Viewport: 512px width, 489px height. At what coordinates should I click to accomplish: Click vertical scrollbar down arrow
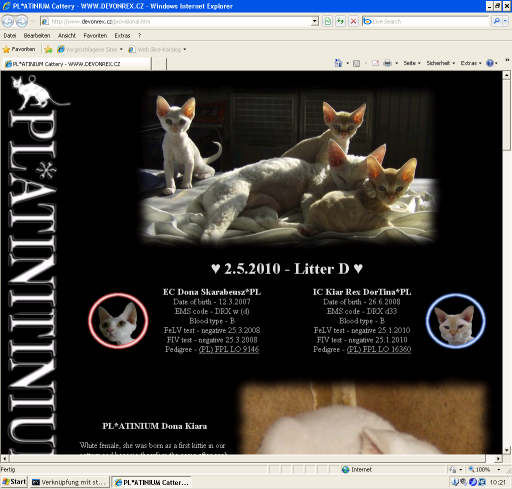click(x=507, y=450)
